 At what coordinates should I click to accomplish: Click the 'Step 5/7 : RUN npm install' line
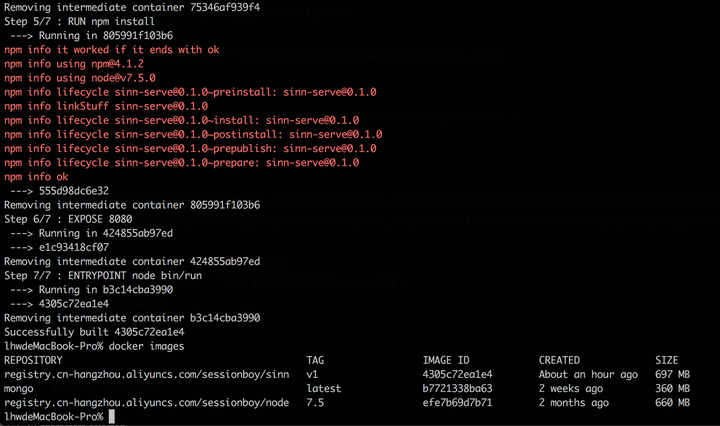(x=82, y=21)
